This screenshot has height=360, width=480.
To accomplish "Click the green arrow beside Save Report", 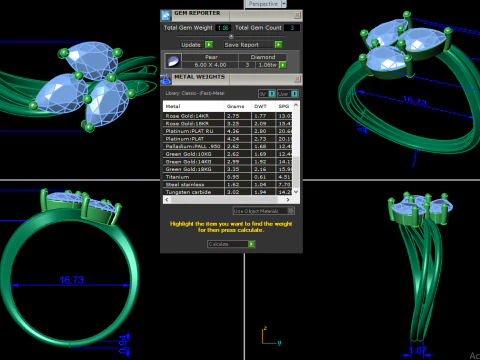I will pos(278,44).
